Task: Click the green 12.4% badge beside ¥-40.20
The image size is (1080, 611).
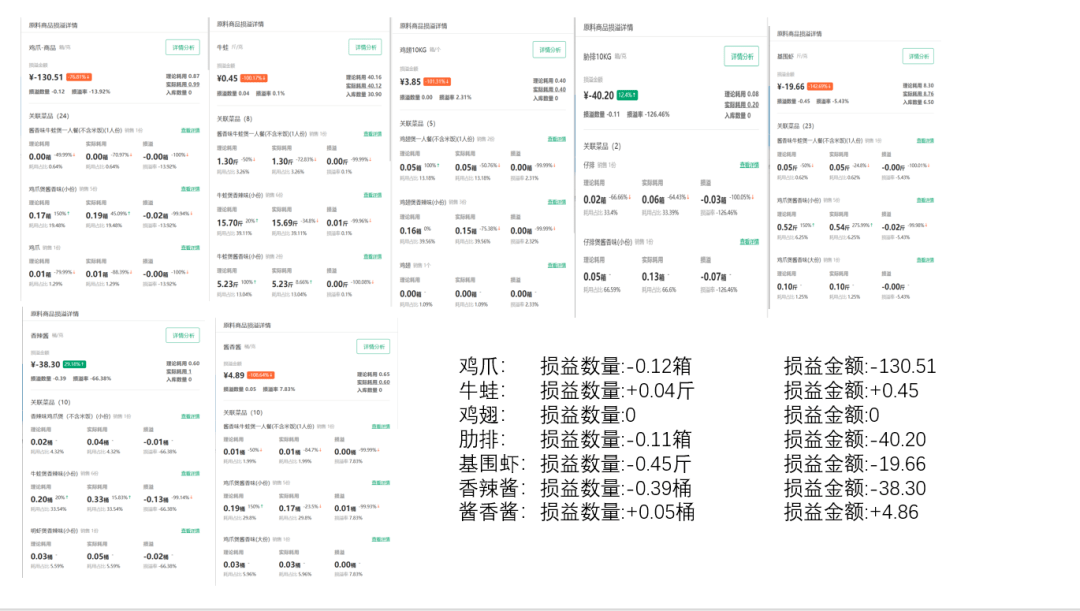Action: (x=626, y=95)
